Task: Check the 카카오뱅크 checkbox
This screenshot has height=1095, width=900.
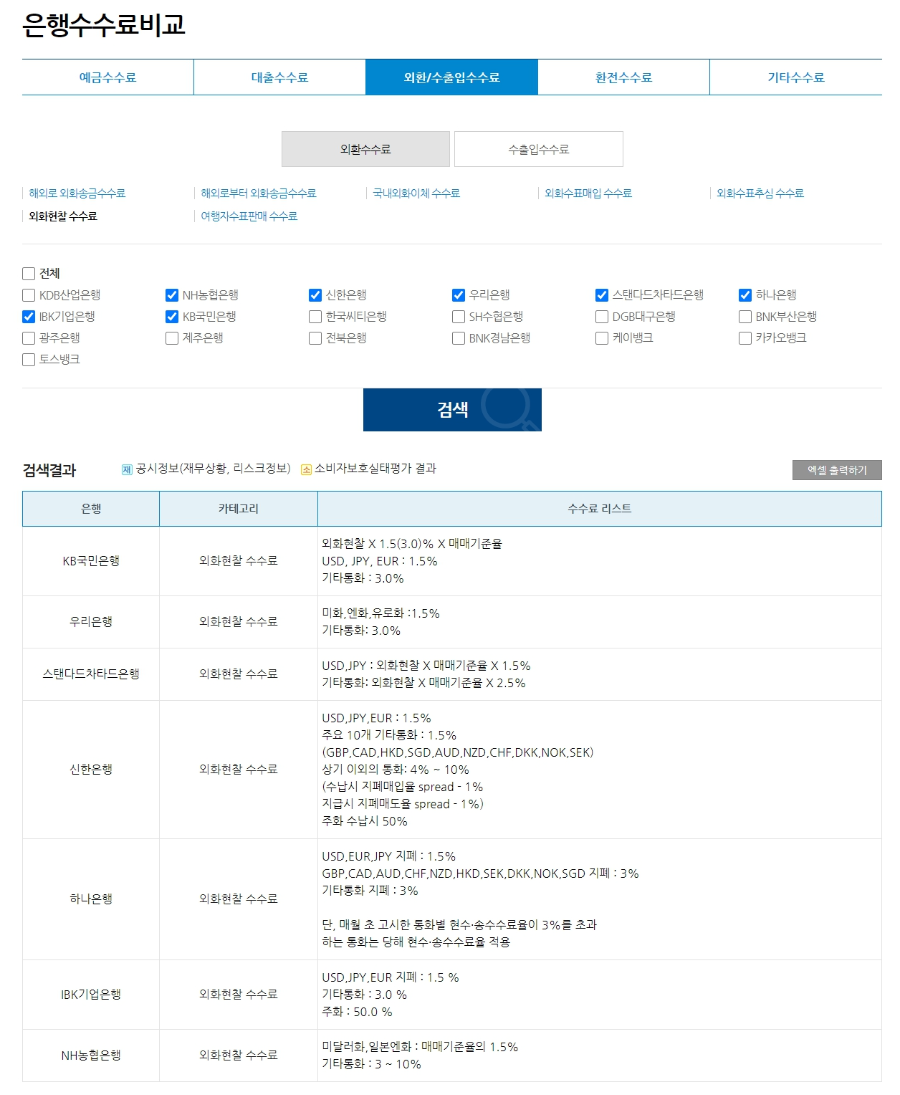Action: [745, 338]
